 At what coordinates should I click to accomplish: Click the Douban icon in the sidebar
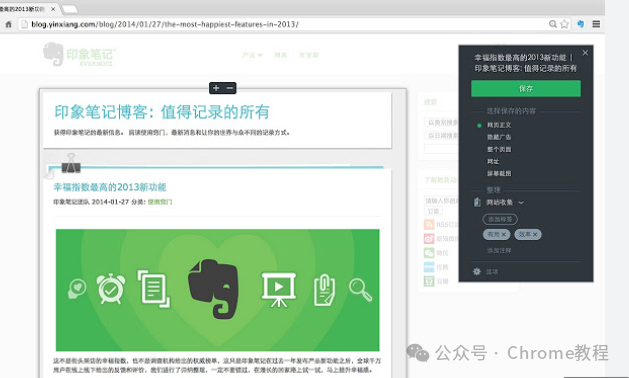(429, 281)
